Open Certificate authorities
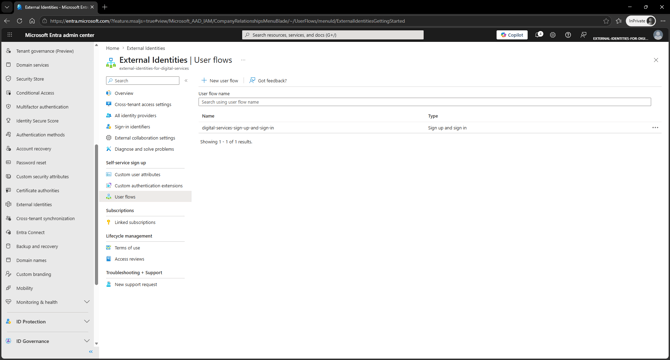 (38, 191)
